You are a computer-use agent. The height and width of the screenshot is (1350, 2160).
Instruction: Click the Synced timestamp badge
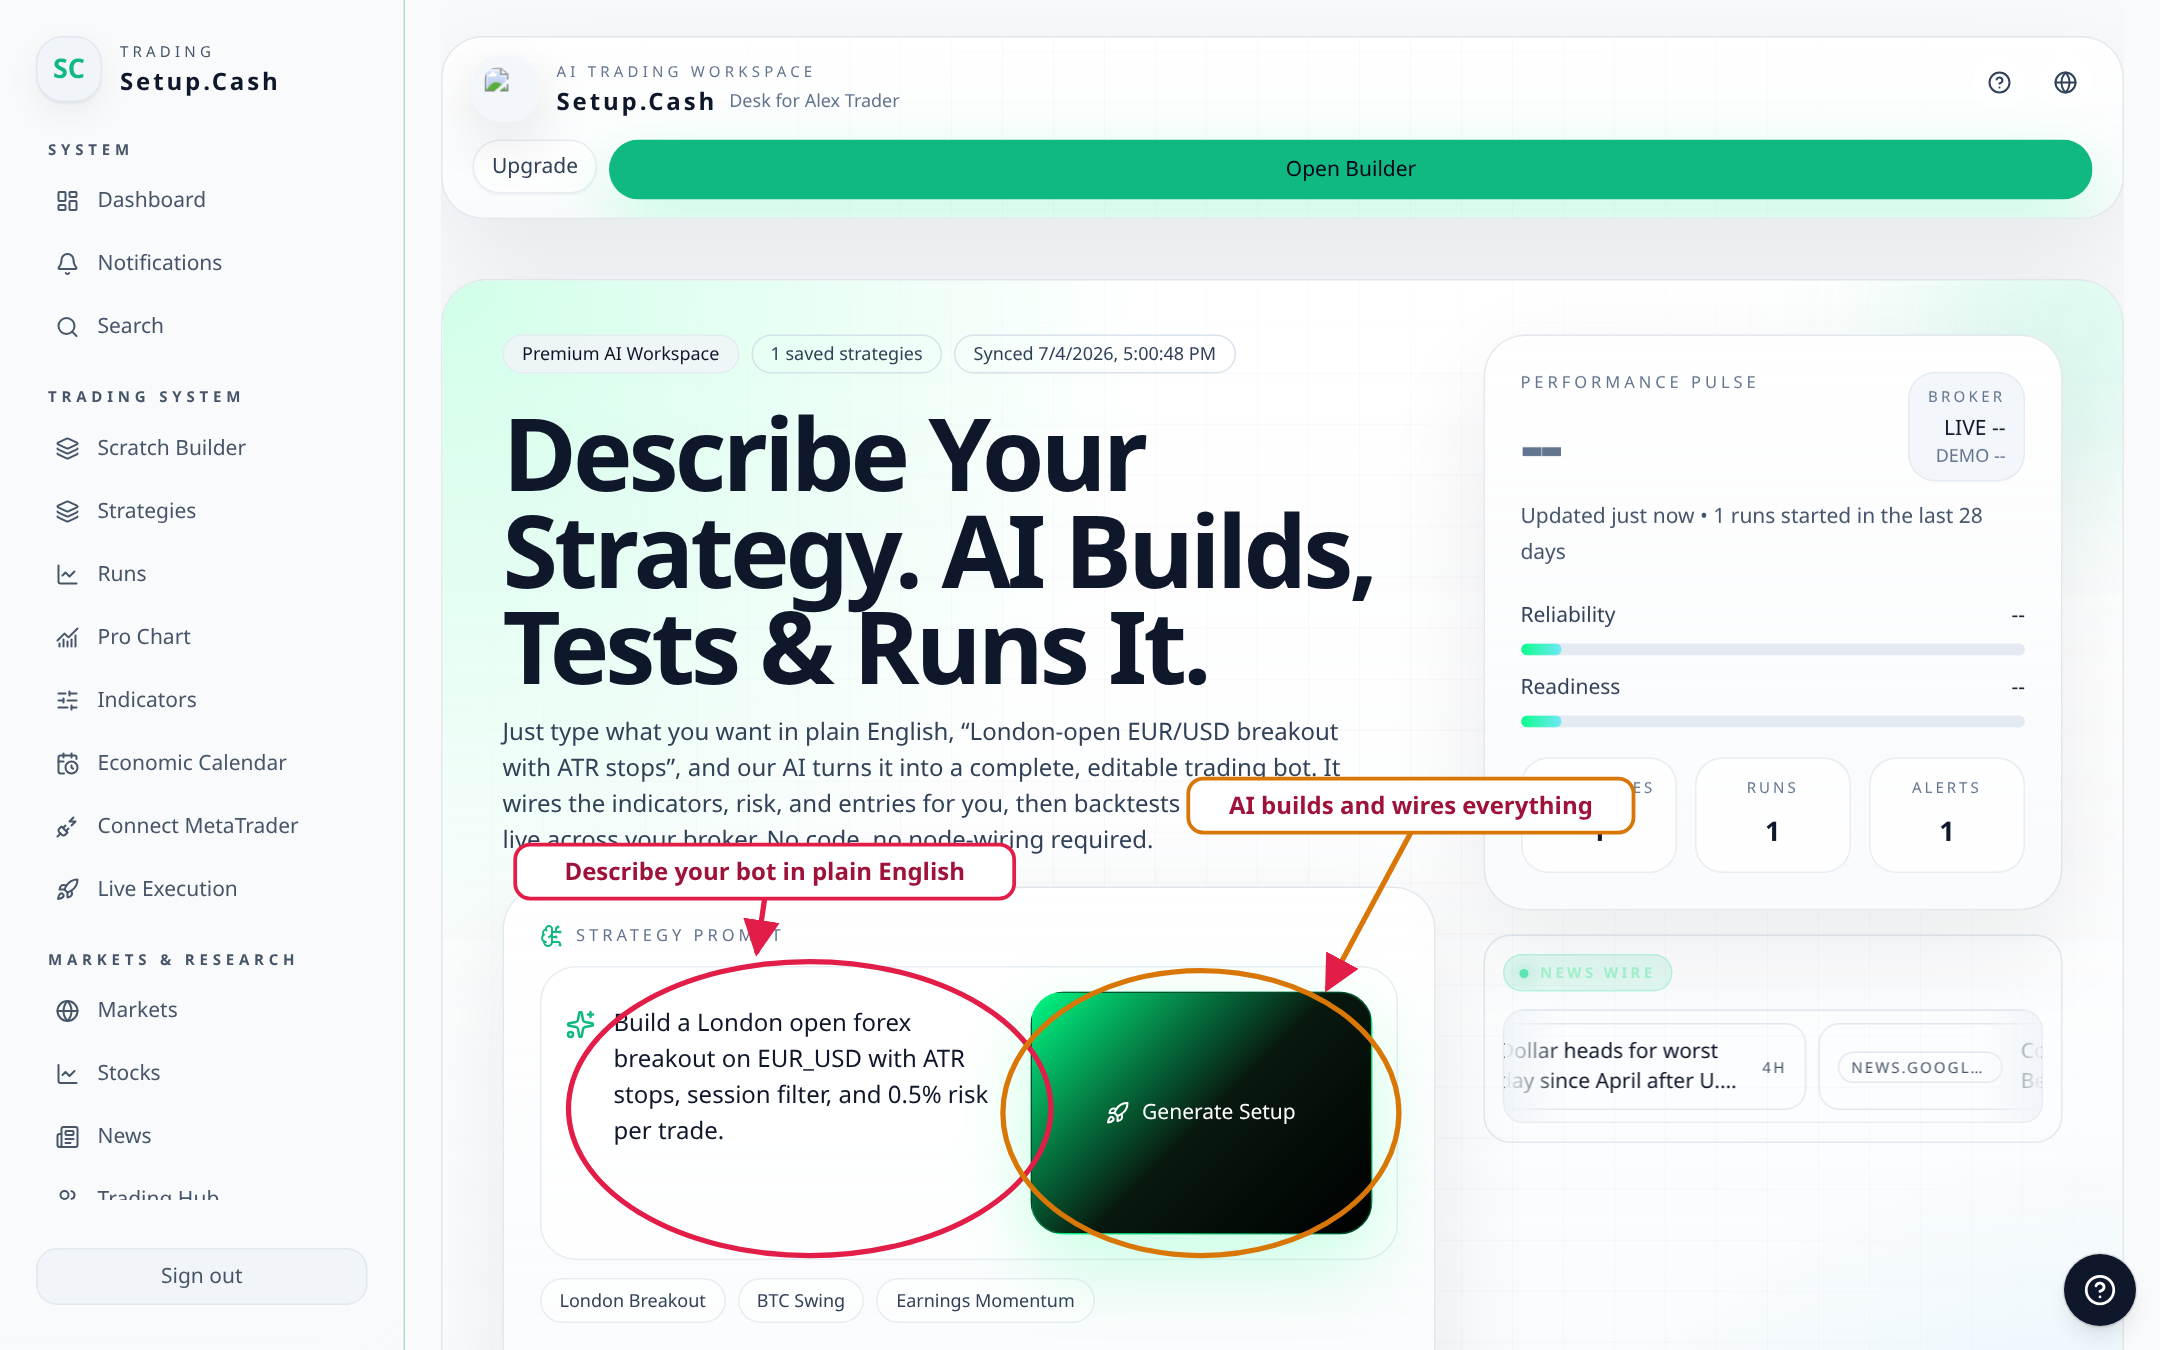tap(1094, 354)
